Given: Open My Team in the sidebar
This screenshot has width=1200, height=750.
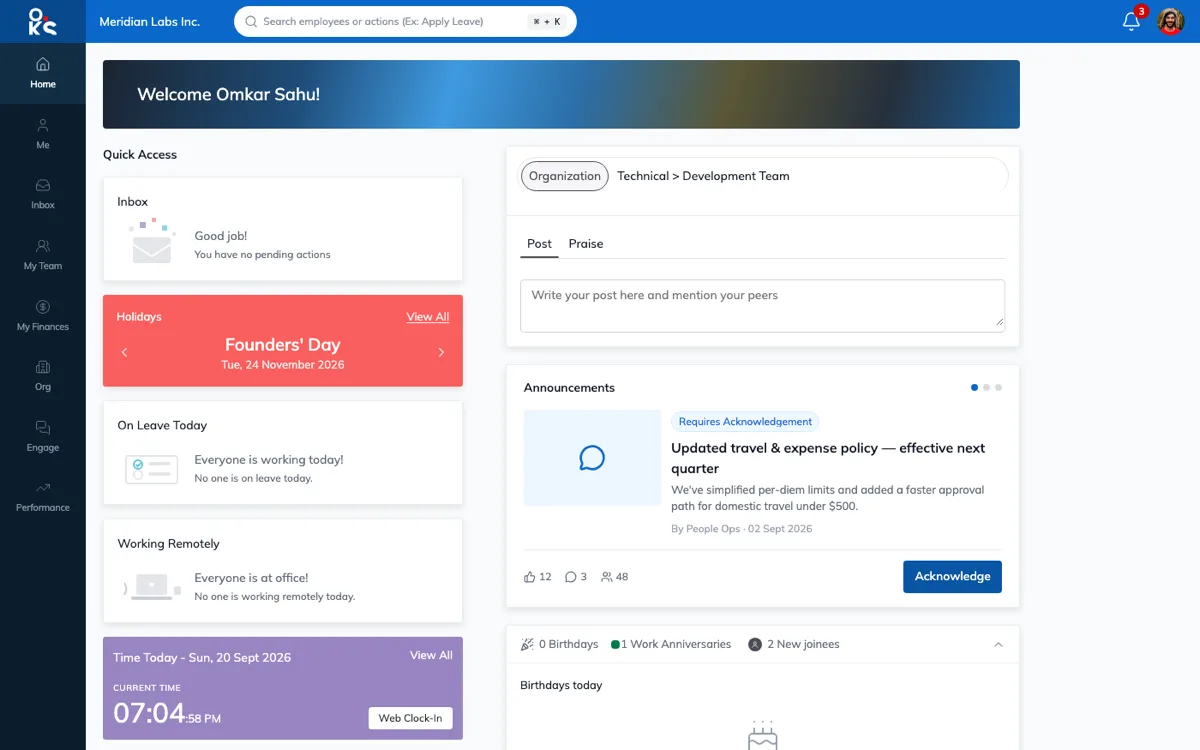Looking at the screenshot, I should pyautogui.click(x=42, y=255).
